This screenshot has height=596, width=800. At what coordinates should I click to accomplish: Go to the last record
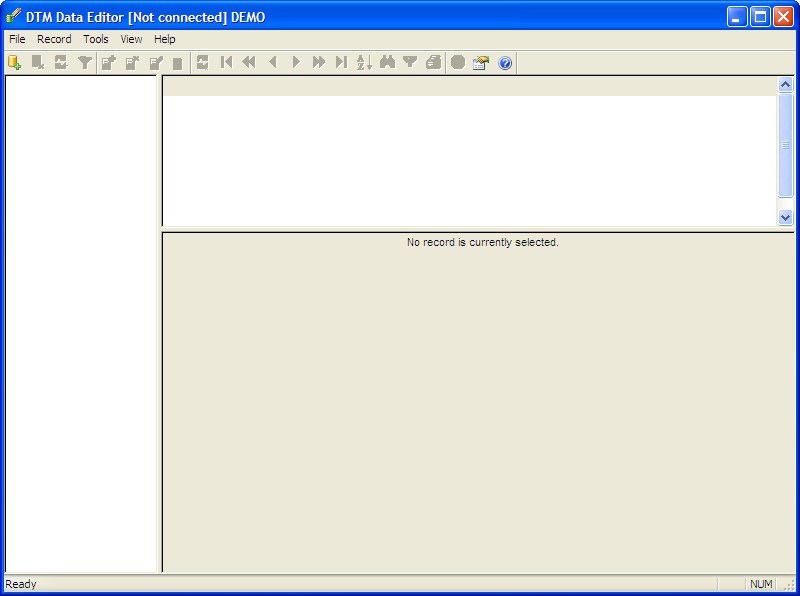341,63
